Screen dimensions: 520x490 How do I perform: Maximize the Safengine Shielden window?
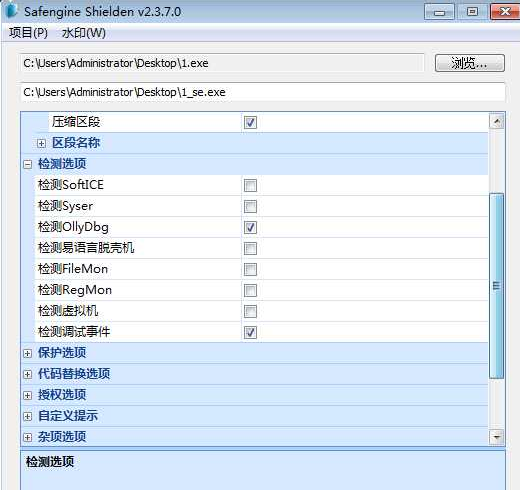coord(472,12)
